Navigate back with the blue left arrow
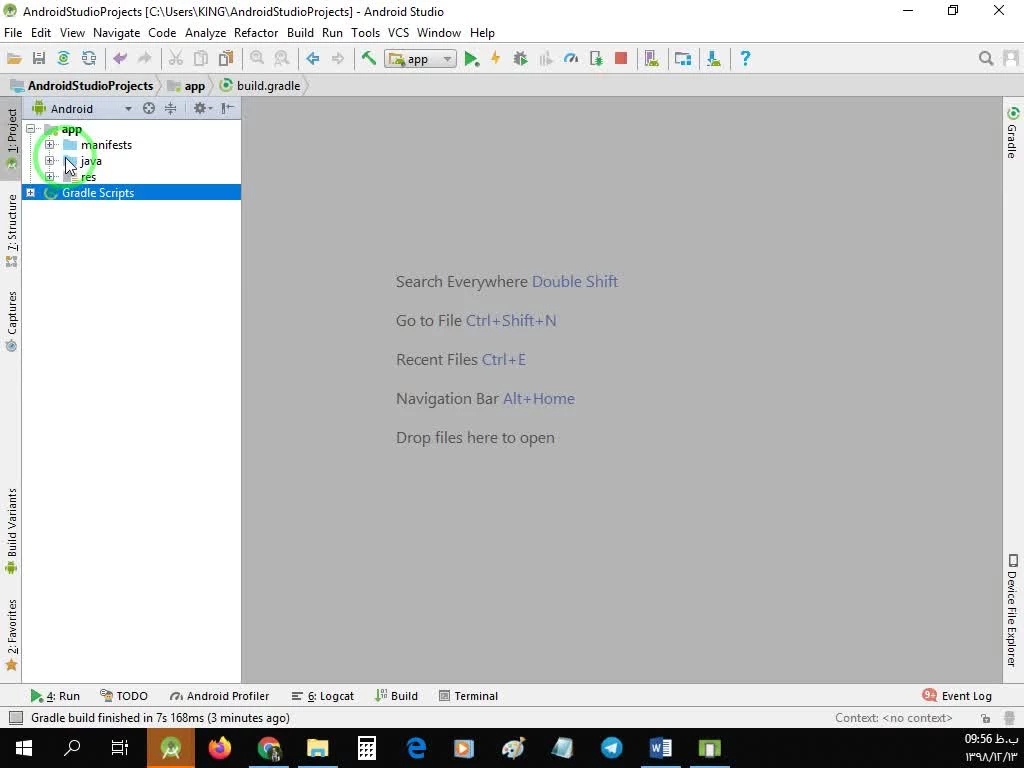Viewport: 1024px width, 768px height. coord(313,59)
